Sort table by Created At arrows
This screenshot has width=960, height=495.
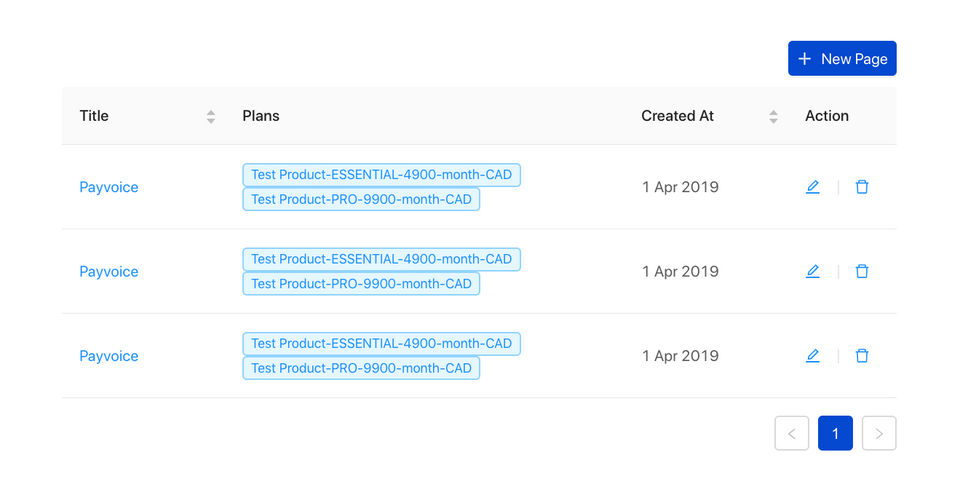point(773,116)
